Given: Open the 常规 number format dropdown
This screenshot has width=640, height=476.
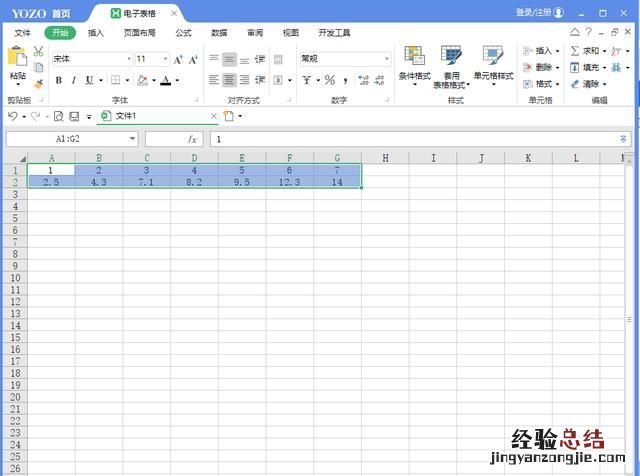Looking at the screenshot, I should click(387, 59).
